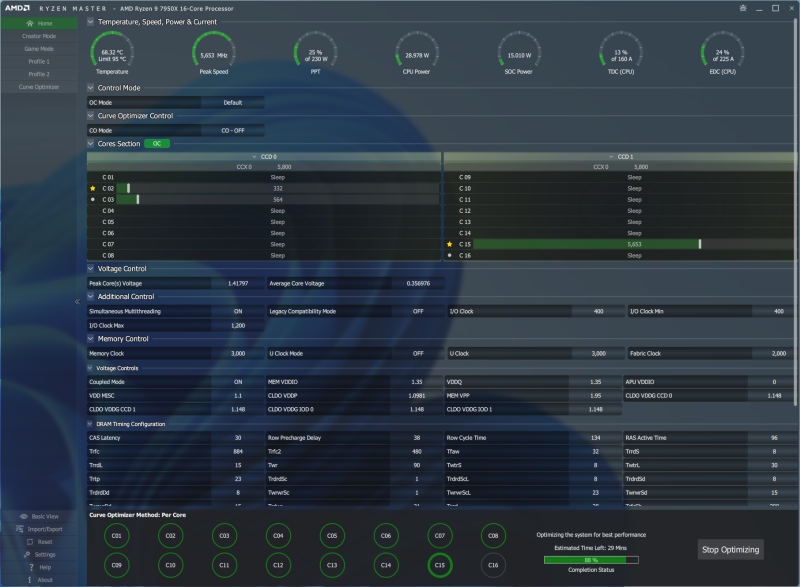Click the OC badge in Cores Section
Image resolution: width=800 pixels, height=587 pixels.
(157, 144)
